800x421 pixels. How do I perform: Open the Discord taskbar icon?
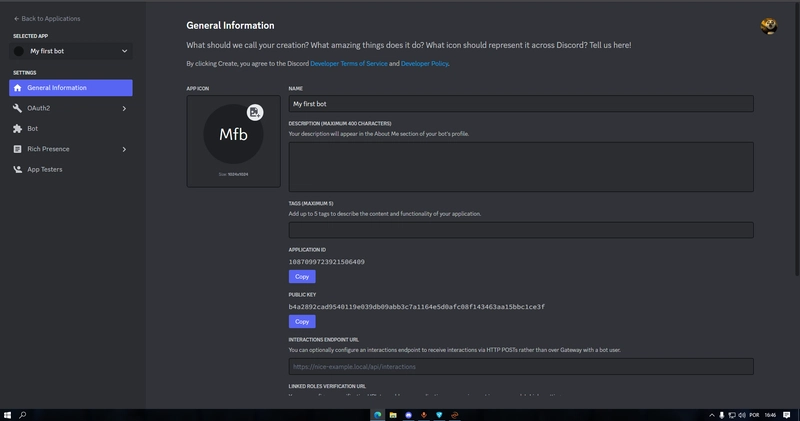[408, 415]
